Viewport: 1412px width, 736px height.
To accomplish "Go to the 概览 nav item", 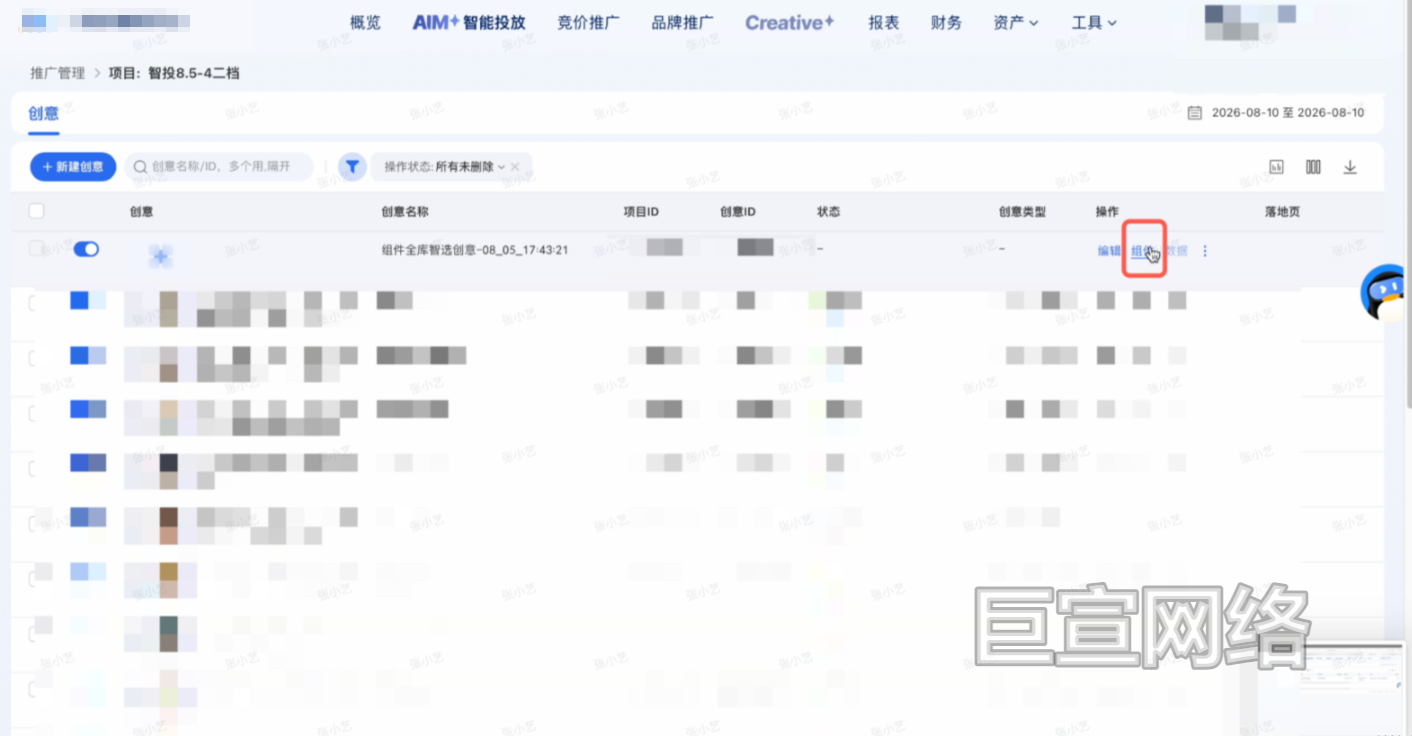I will [366, 22].
